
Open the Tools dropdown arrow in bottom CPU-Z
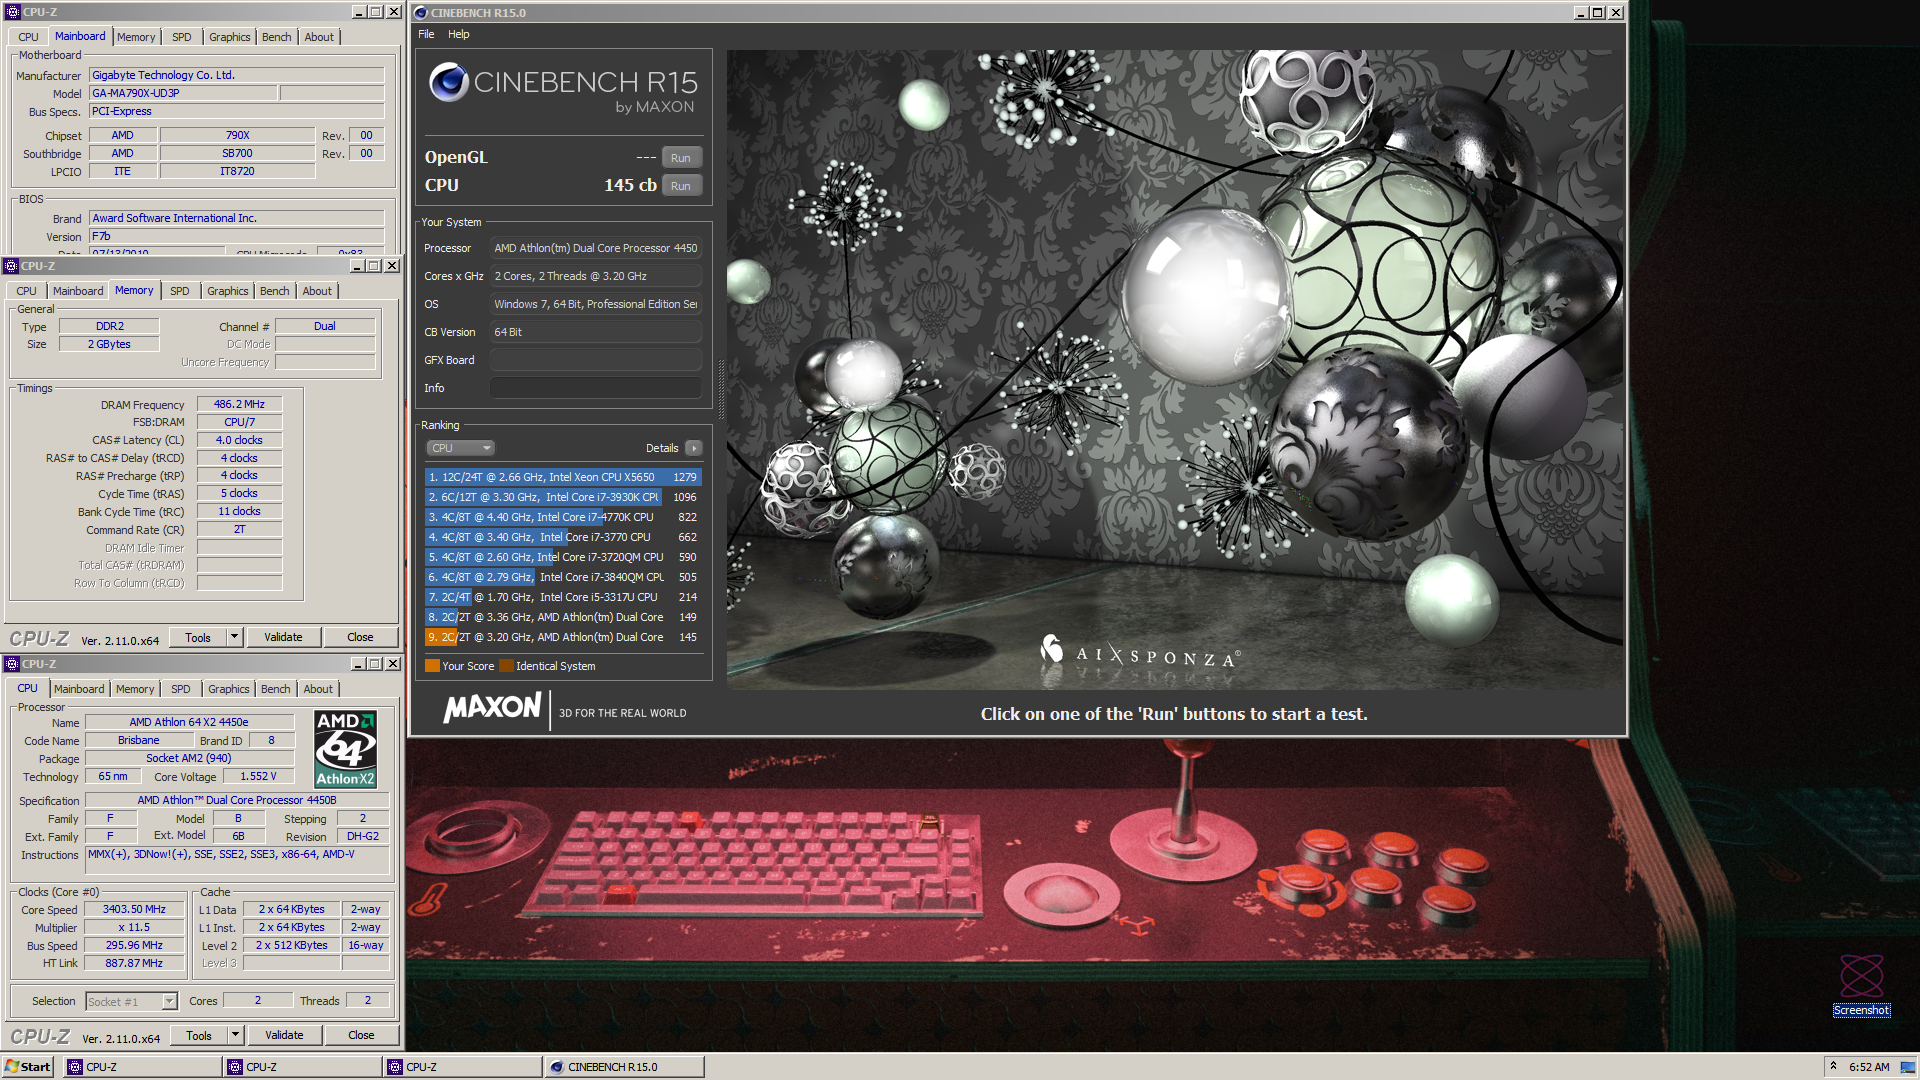point(235,1035)
